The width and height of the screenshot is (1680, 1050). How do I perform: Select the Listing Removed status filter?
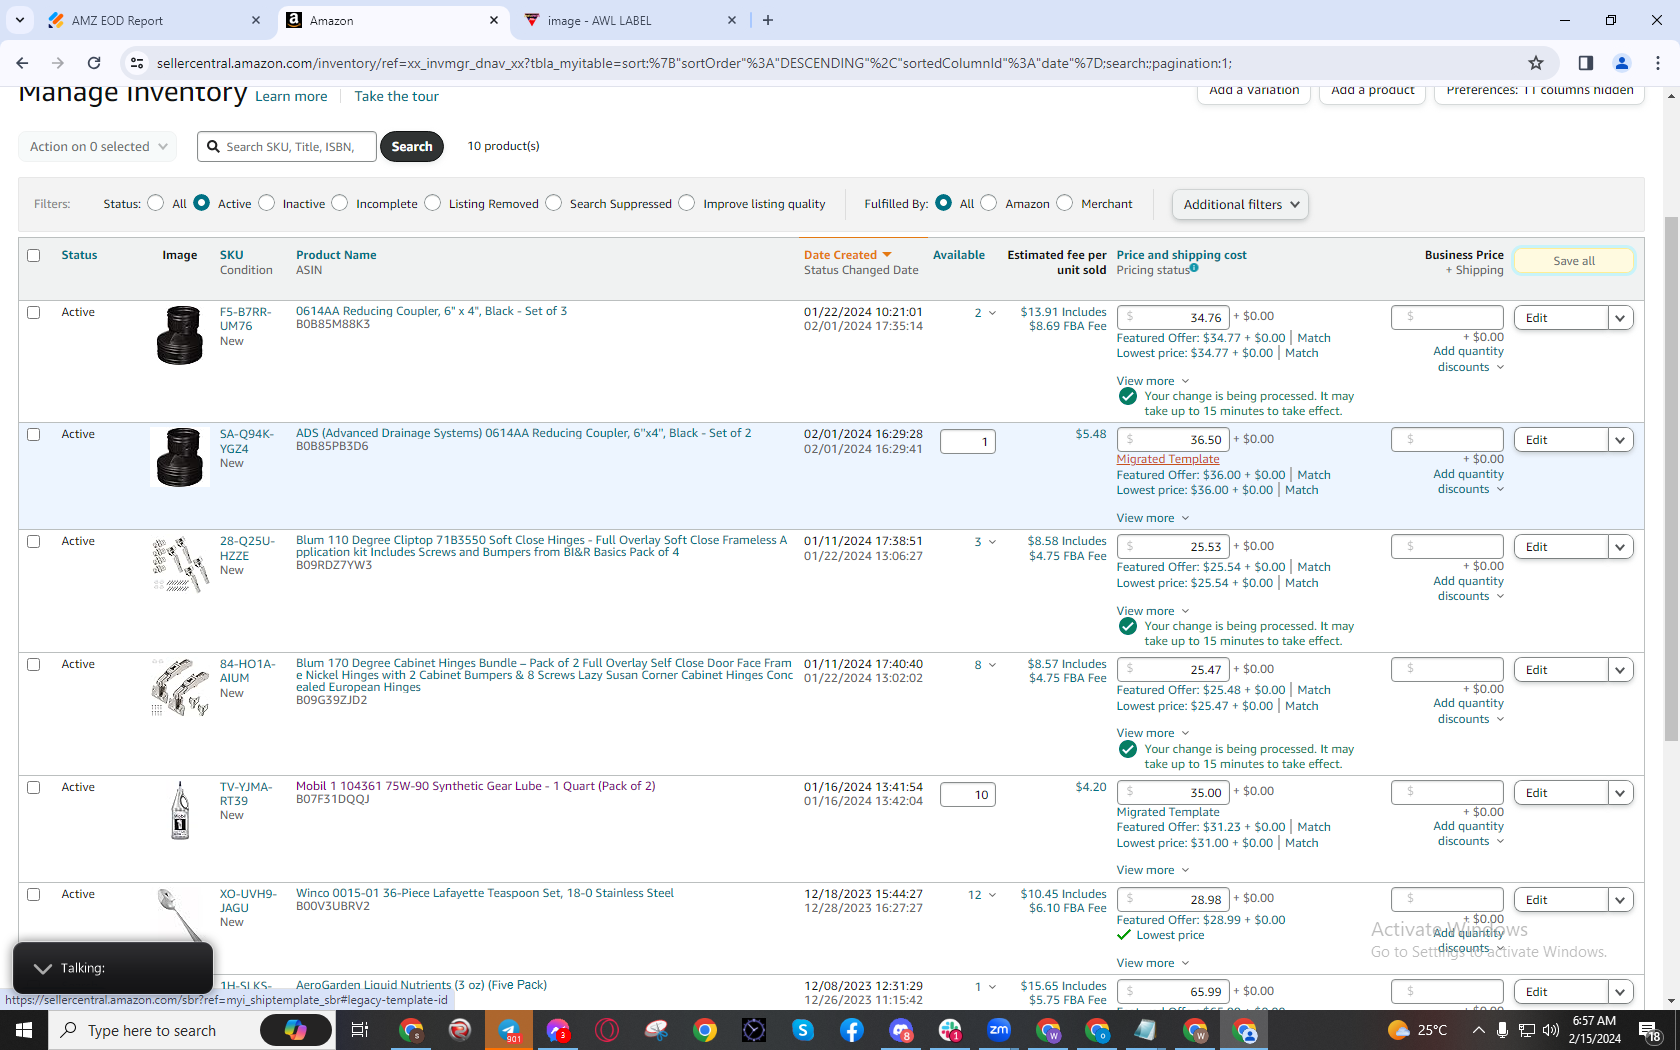click(432, 203)
